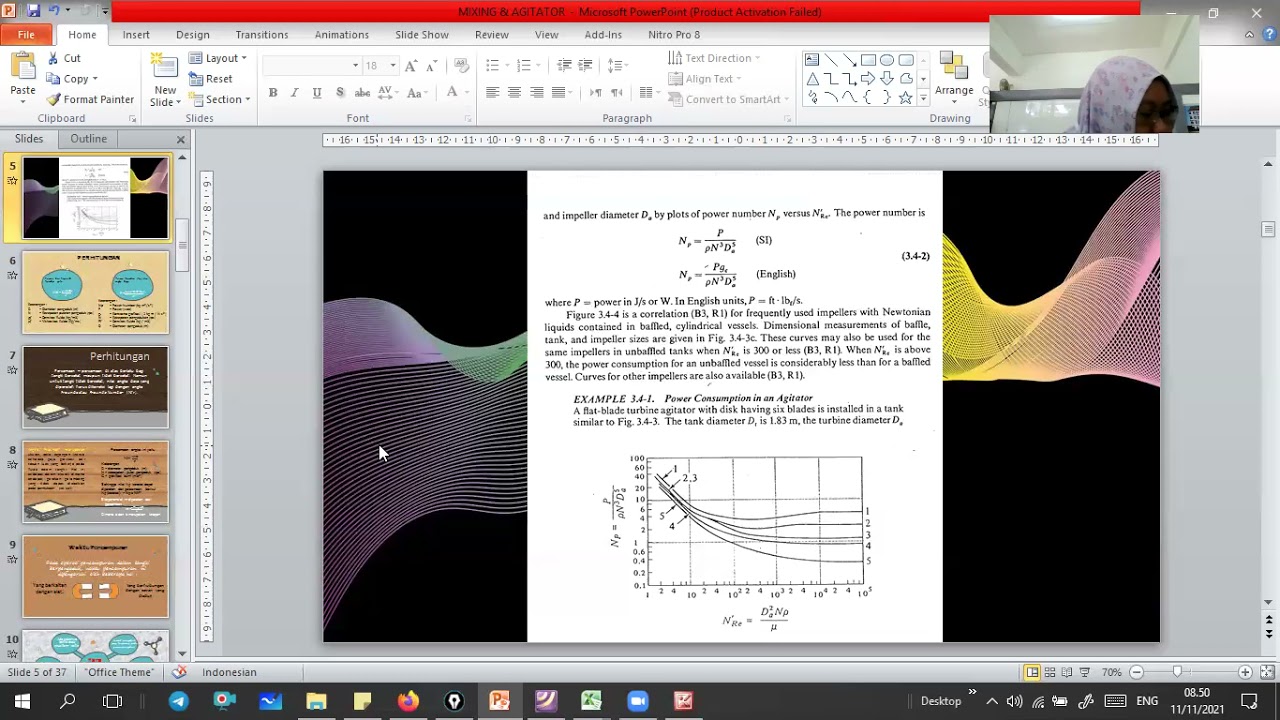This screenshot has height=720, width=1280.
Task: Click the Indonesian language status button
Action: 229,672
